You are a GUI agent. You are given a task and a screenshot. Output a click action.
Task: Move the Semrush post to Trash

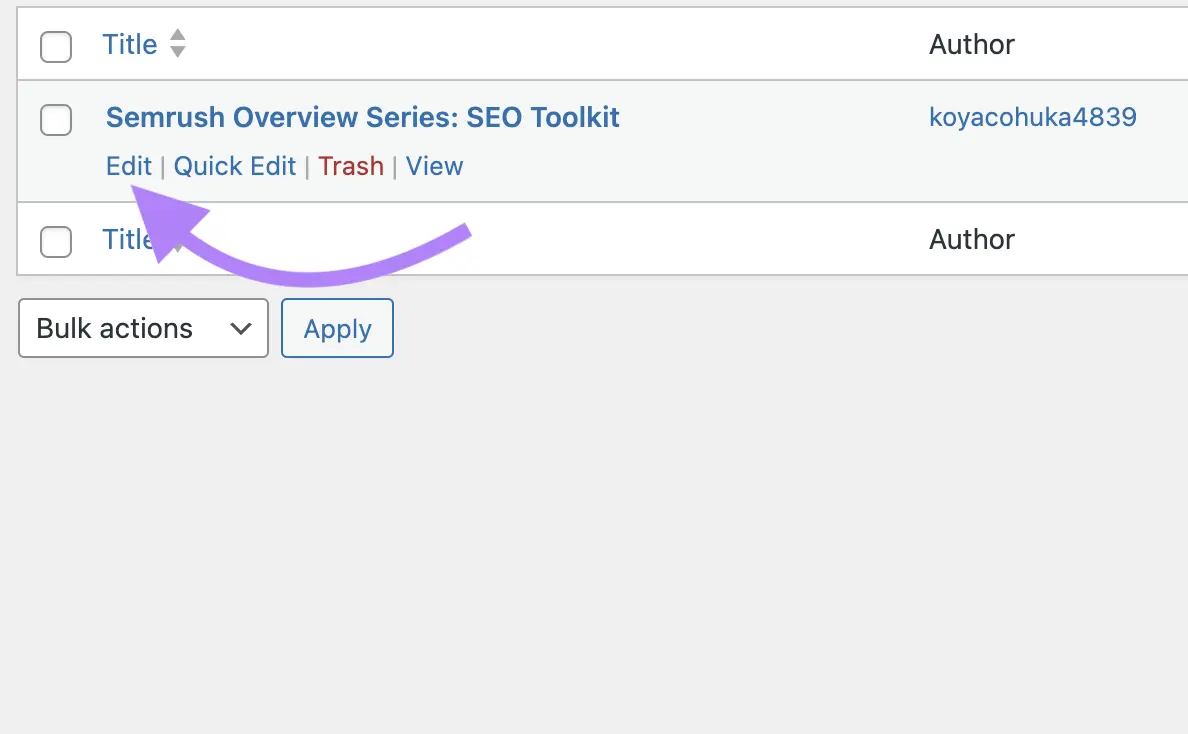tap(351, 166)
